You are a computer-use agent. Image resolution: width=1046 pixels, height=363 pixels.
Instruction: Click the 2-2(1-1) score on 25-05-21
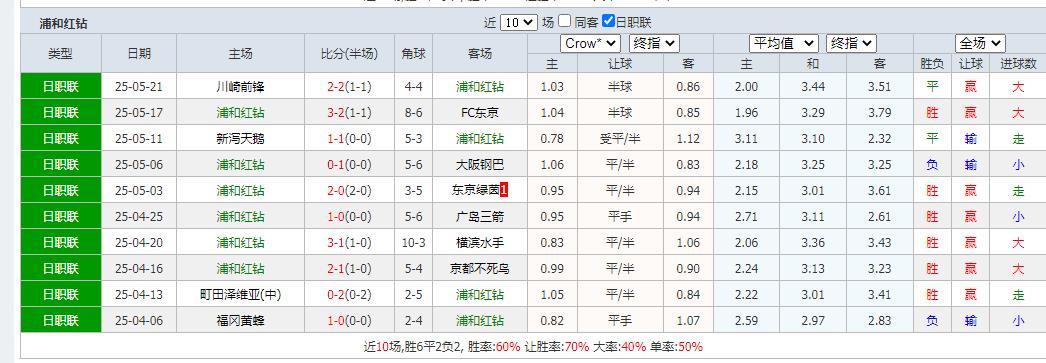click(x=349, y=87)
